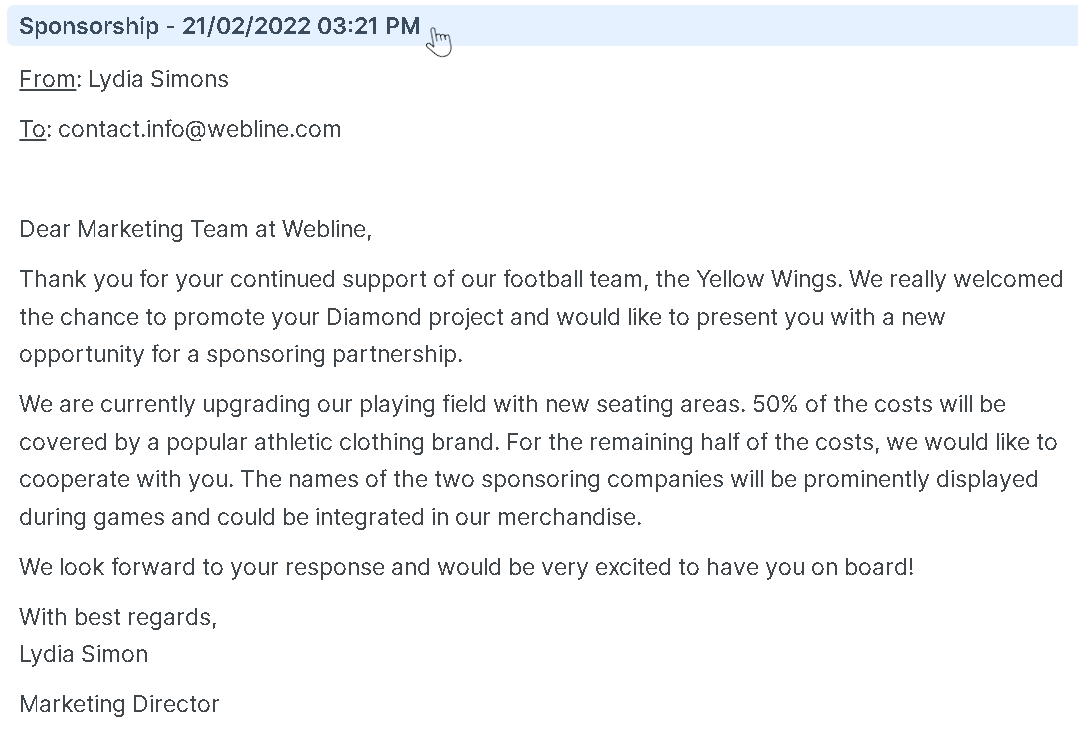
Task: Click the word merchandise
Action: (569, 517)
